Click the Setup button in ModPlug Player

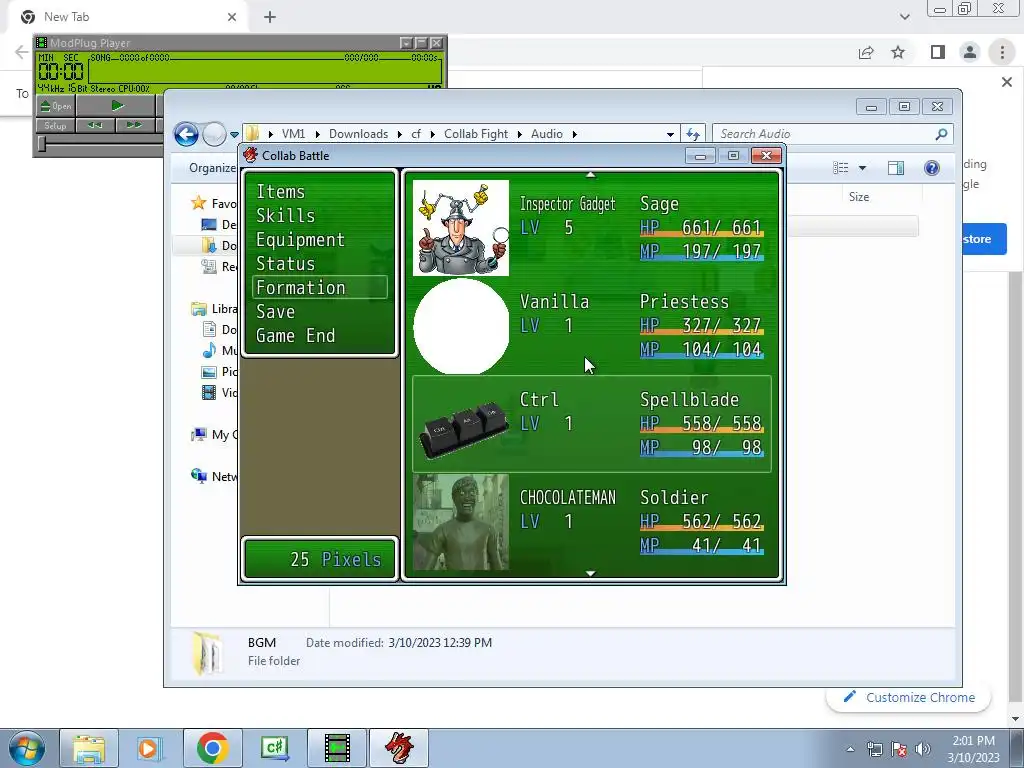(x=55, y=125)
